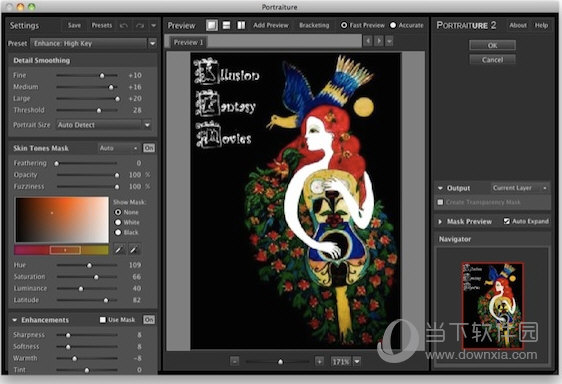This screenshot has width=562, height=384.
Task: Go to previous preview tab arrow
Action: click(368, 41)
